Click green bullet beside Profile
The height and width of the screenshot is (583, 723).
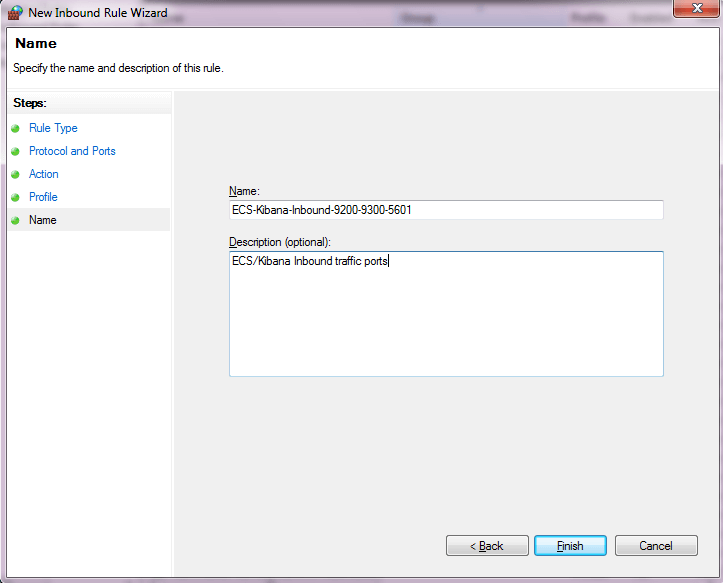point(15,197)
